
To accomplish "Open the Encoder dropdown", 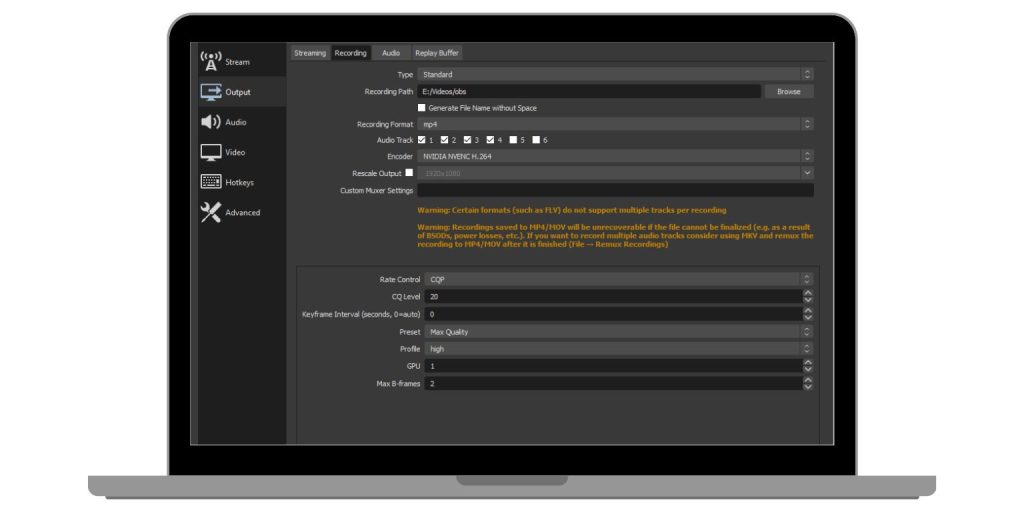I will [615, 156].
